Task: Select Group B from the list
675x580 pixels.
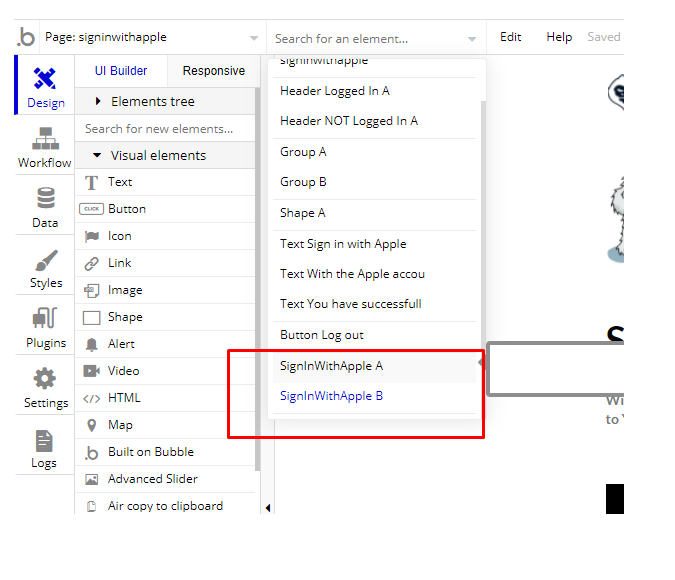Action: coord(374,182)
